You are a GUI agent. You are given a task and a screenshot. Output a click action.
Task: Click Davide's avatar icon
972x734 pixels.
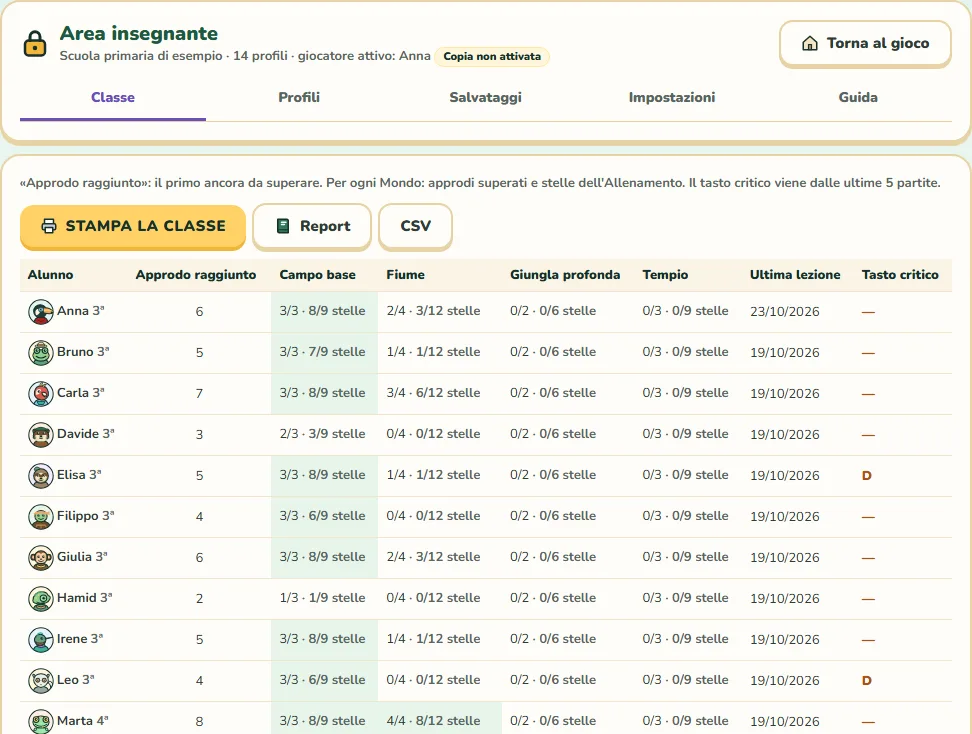pos(41,434)
